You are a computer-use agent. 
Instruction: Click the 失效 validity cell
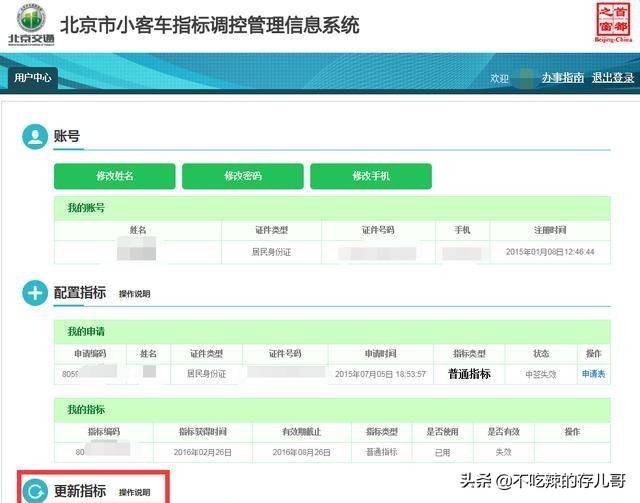click(x=504, y=452)
